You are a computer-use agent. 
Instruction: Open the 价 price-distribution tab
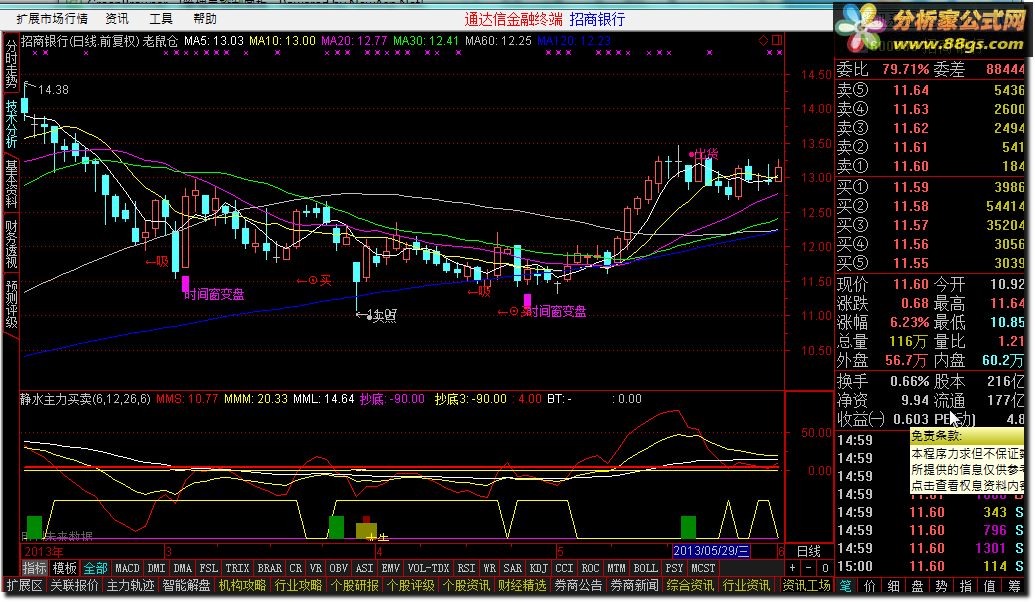[x=870, y=585]
